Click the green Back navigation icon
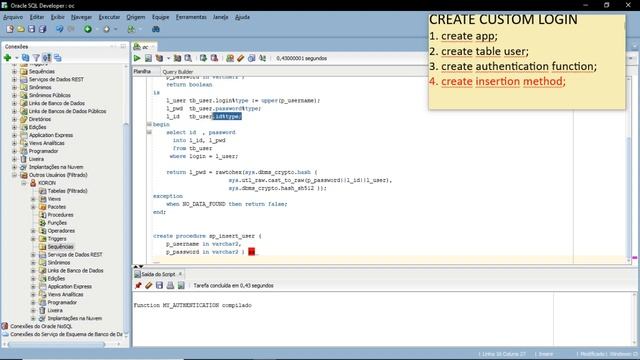 (88, 29)
